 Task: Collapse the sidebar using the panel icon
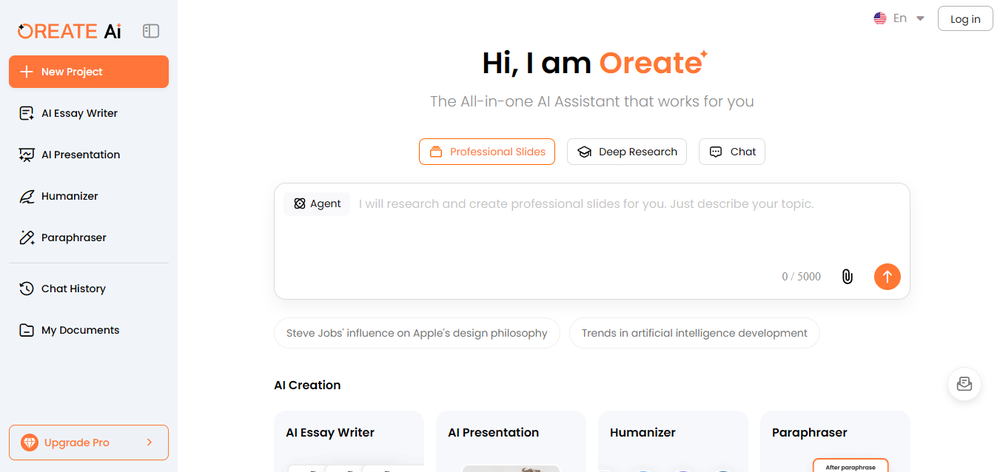[151, 31]
